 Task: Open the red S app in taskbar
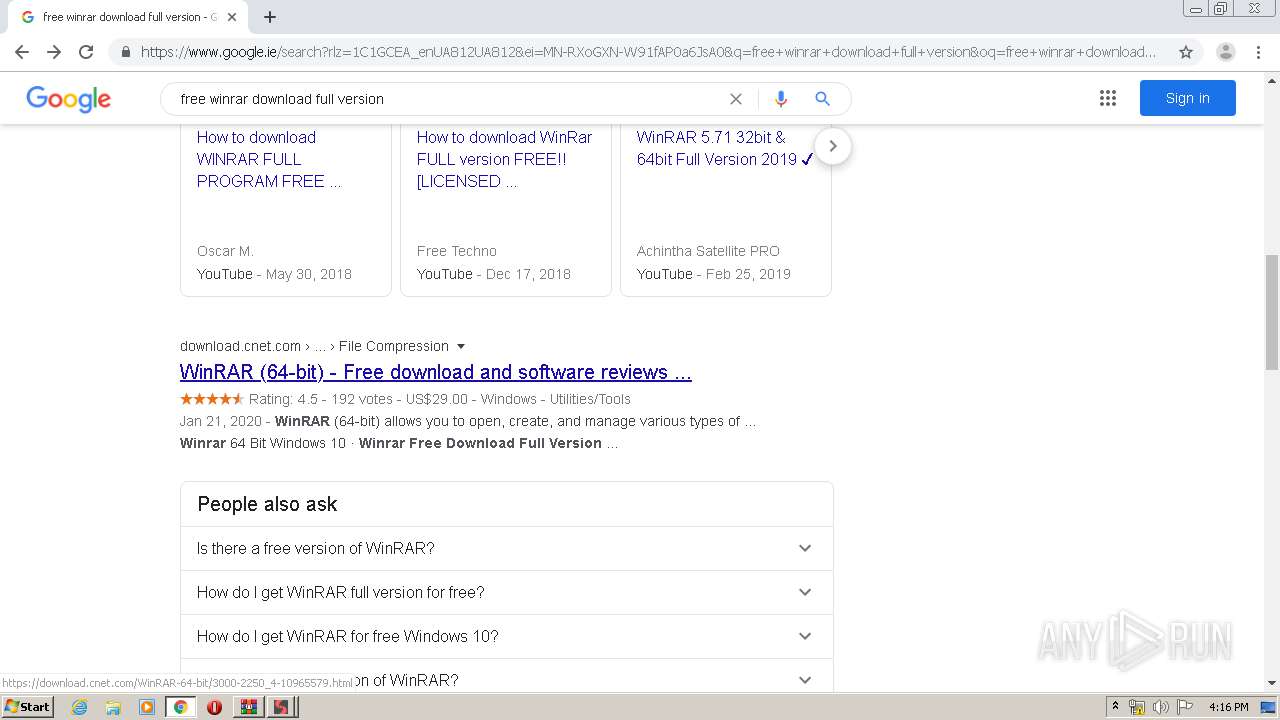[282, 707]
